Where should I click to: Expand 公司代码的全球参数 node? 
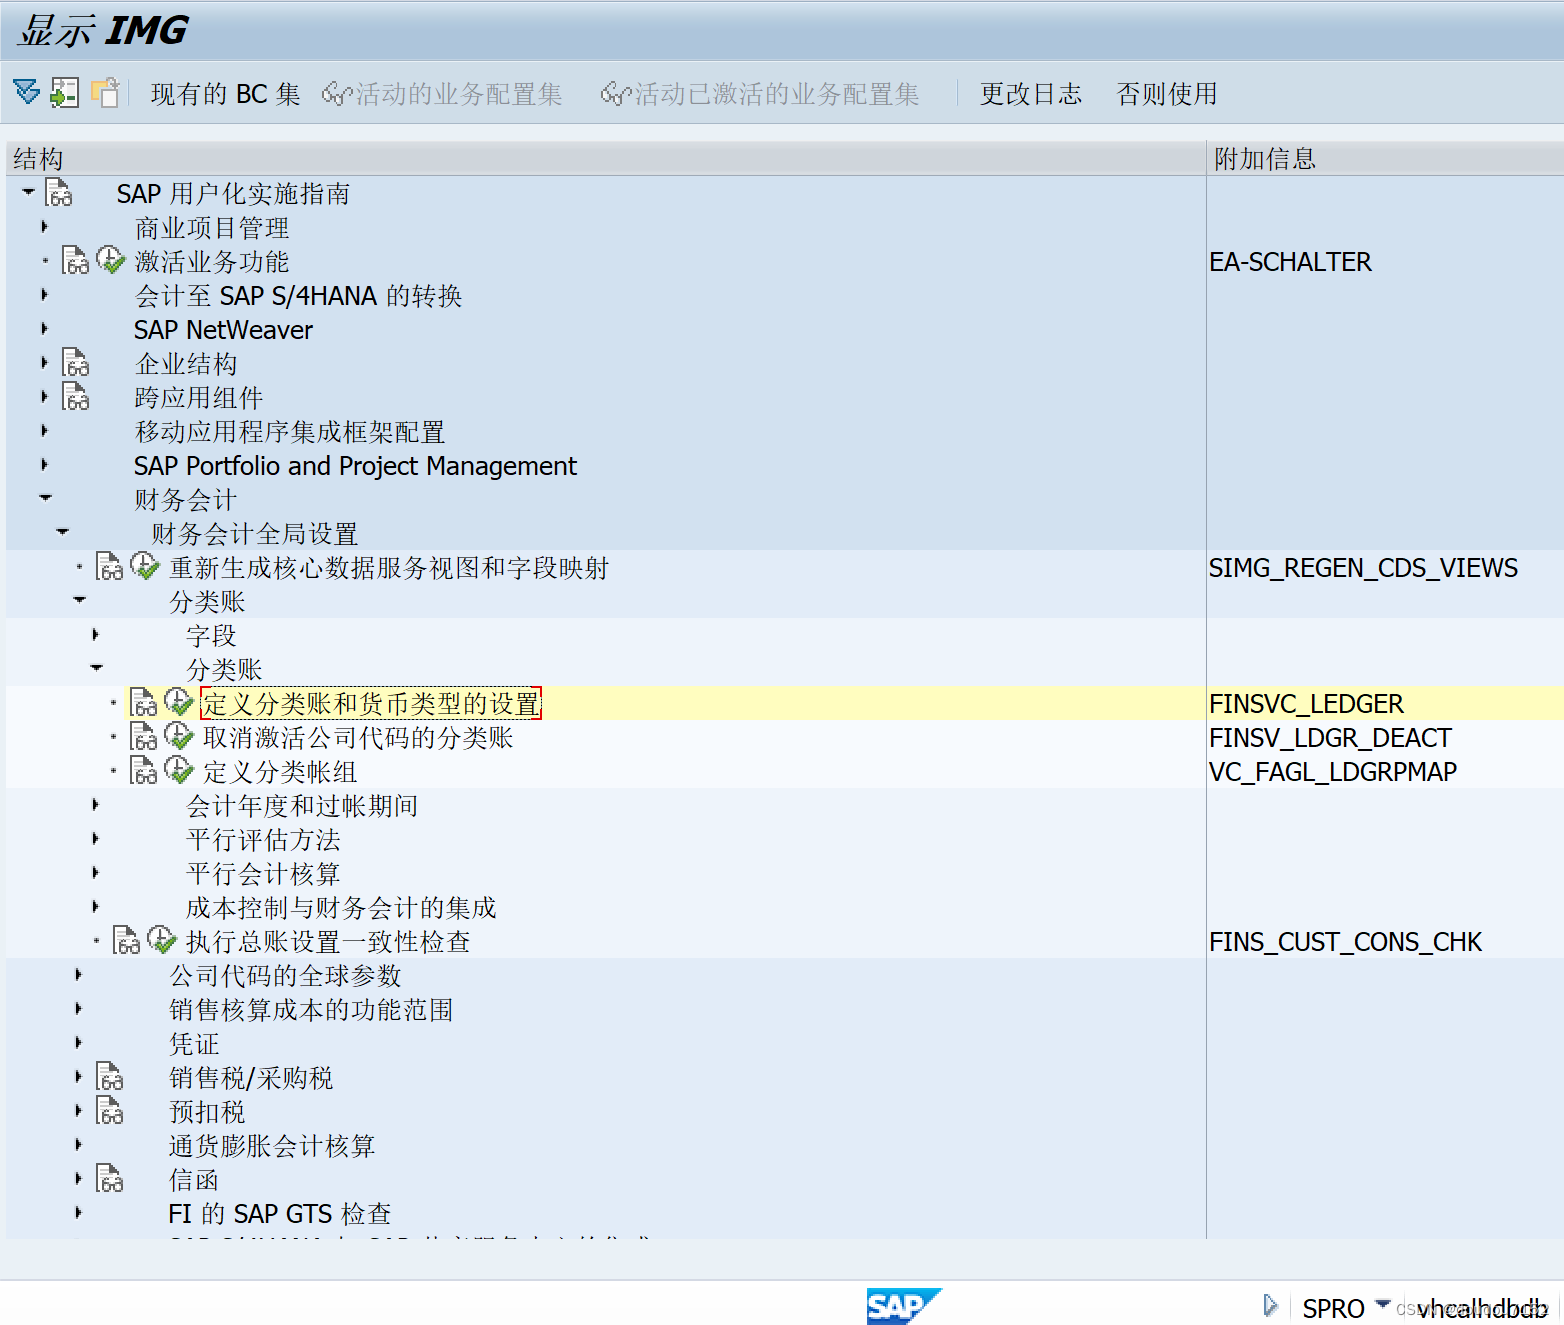[x=78, y=975]
